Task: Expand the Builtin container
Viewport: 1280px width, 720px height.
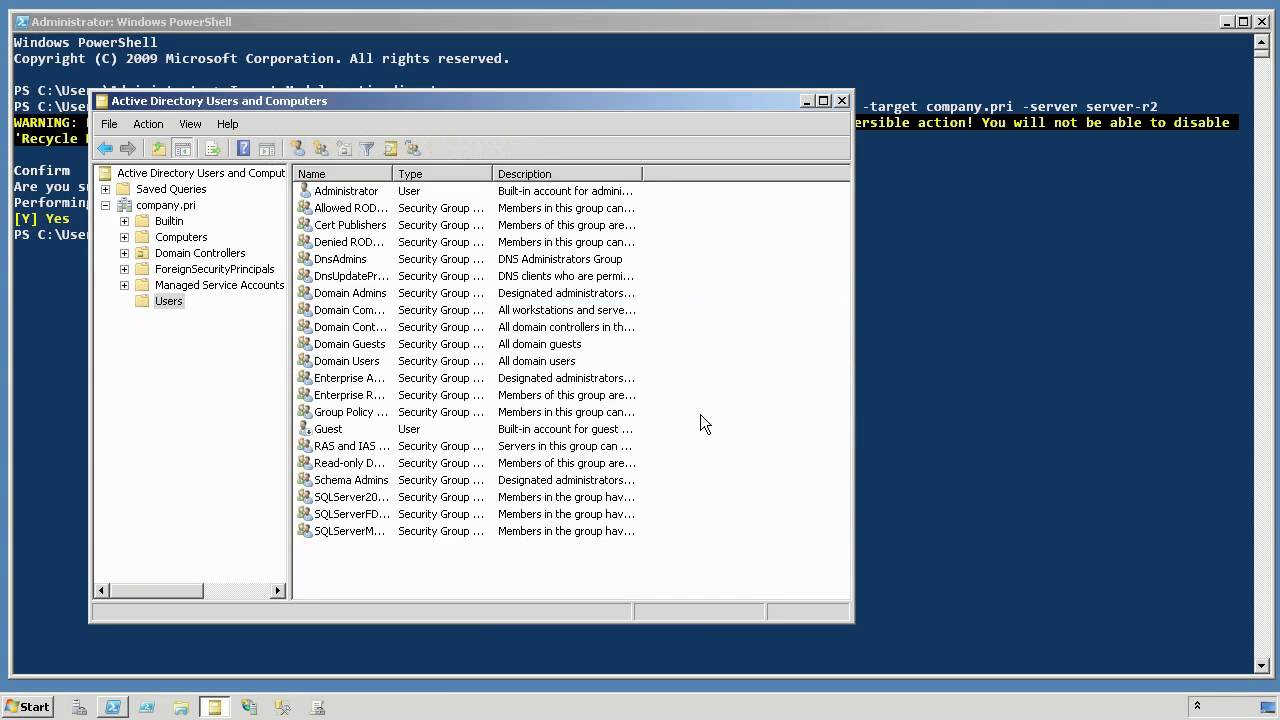Action: click(x=124, y=221)
